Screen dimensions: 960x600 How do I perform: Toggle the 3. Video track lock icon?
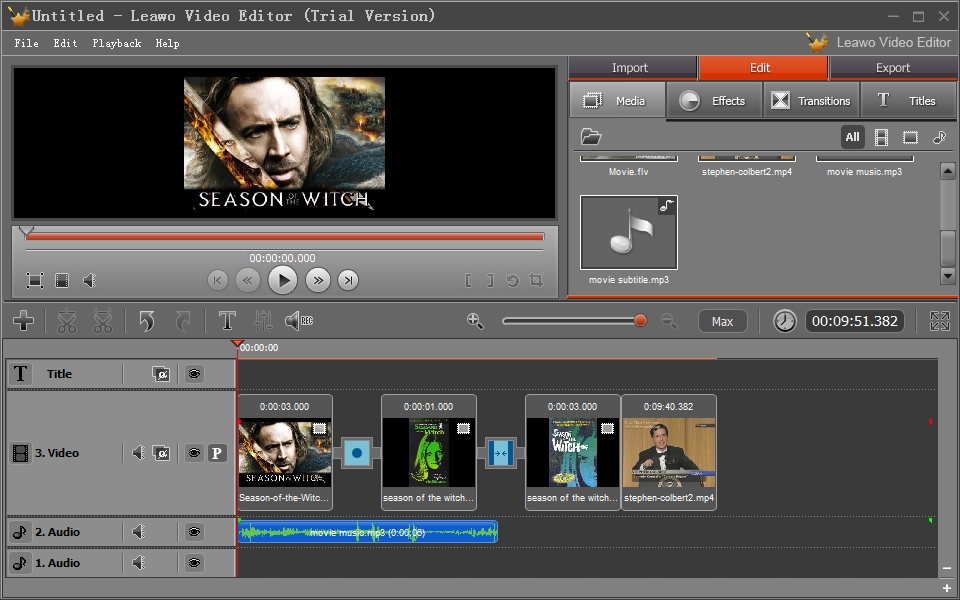(x=161, y=453)
